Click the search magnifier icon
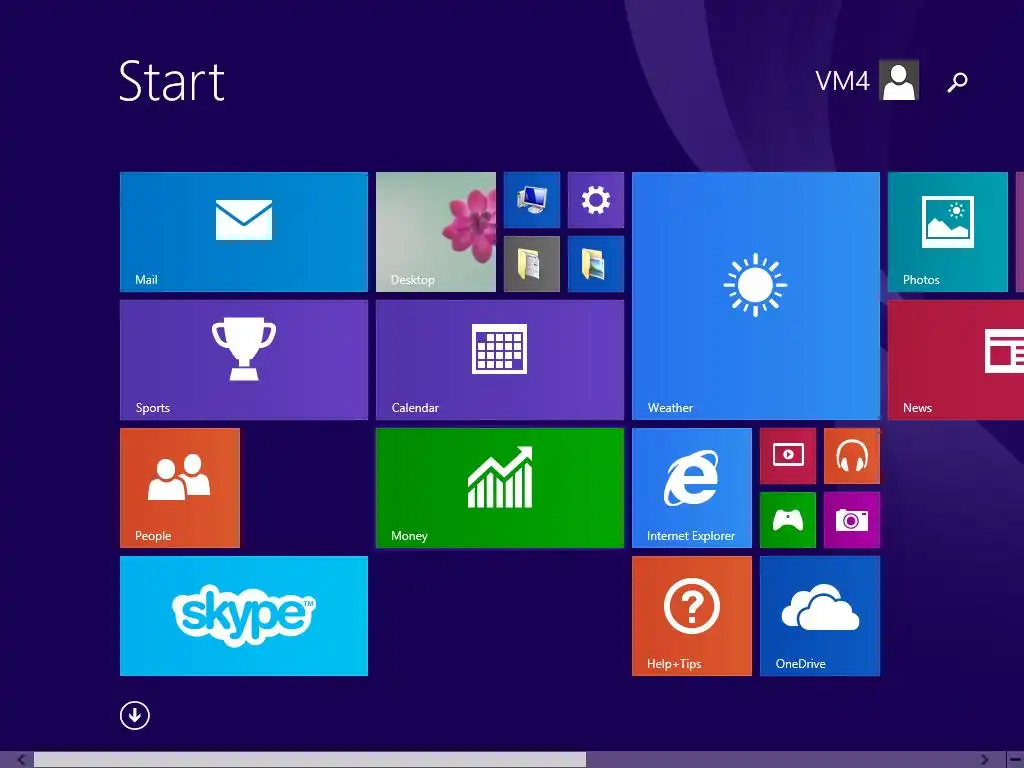 point(957,82)
